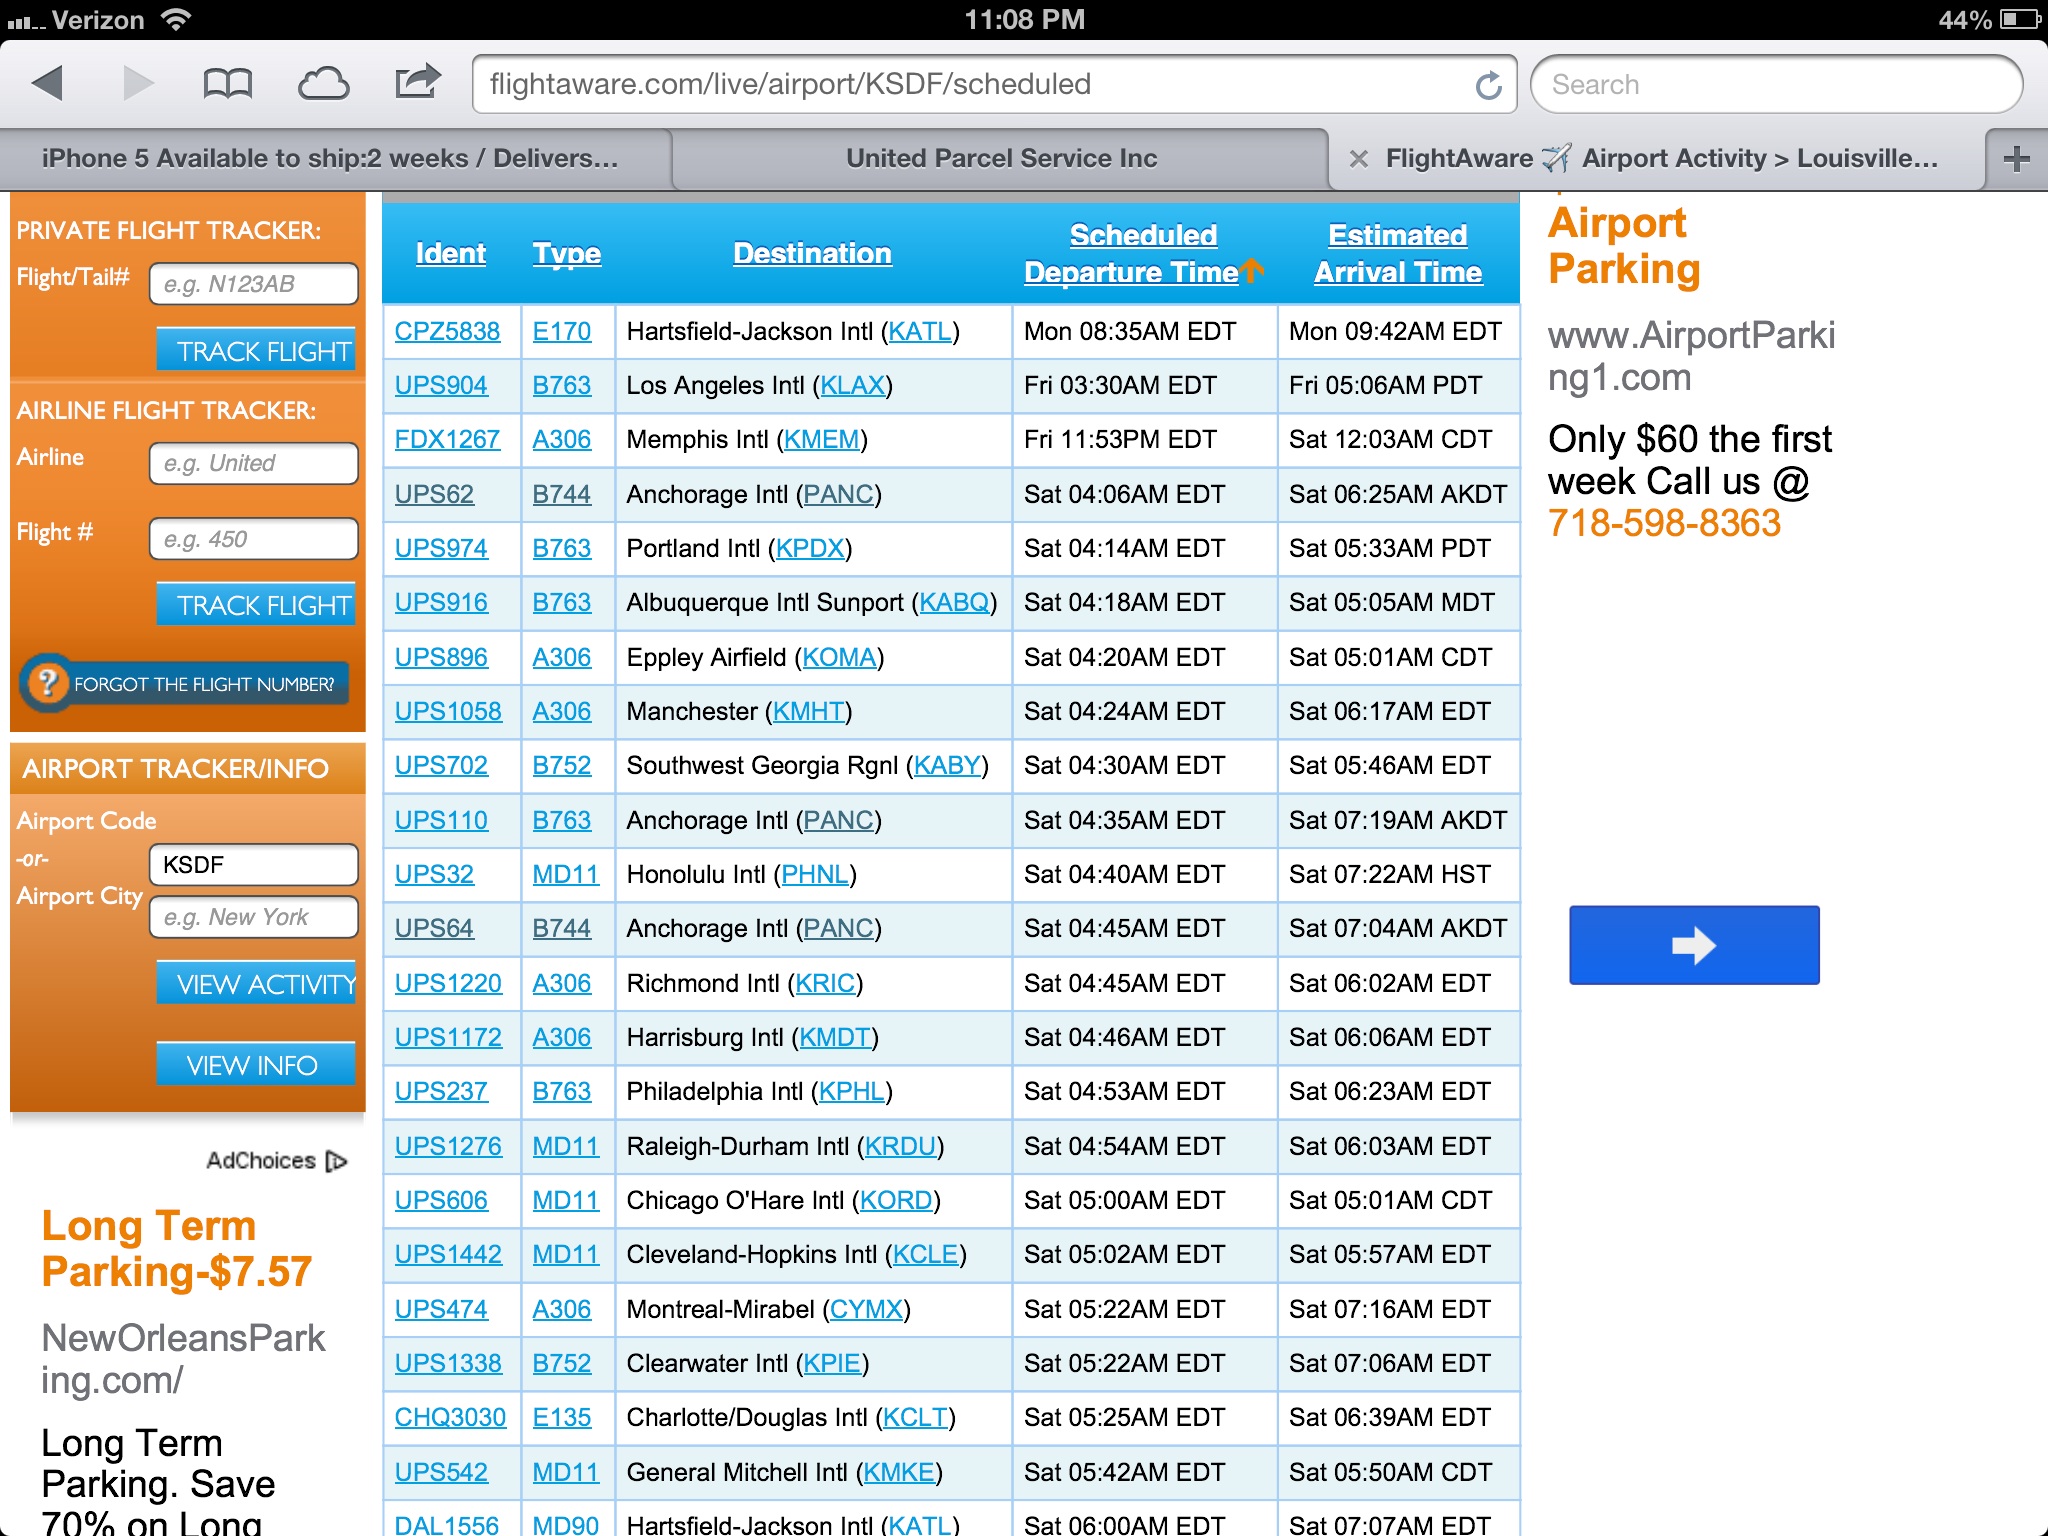Click the battery indicator in status bar
The height and width of the screenshot is (1536, 2048).
tap(2019, 19)
